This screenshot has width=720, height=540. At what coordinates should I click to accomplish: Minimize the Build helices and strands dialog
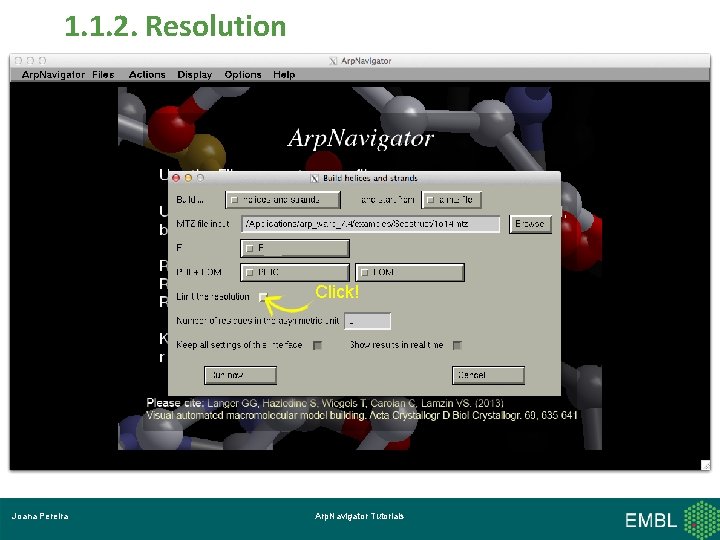[x=188, y=178]
